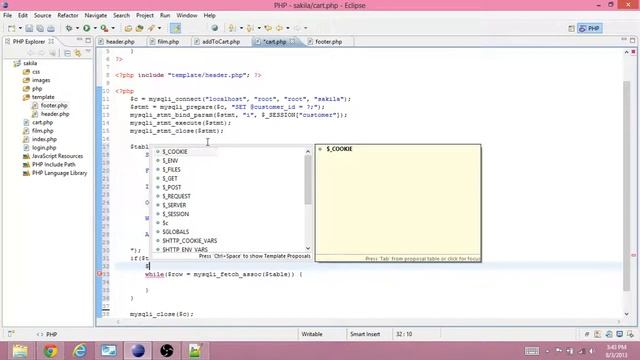The image size is (640, 360).
Task: Minimize the PHP Explorer panel
Action: pos(80,40)
